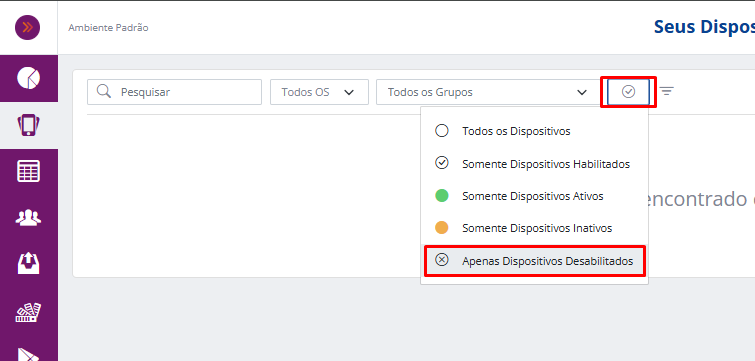The height and width of the screenshot is (361, 755).
Task: Select Somente Dispositivos Inativos orange option
Action: (534, 228)
